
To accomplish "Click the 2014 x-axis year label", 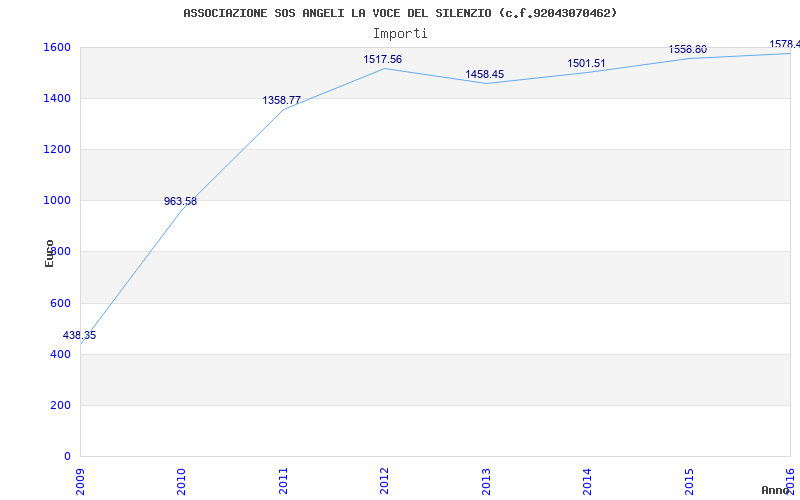I will [x=587, y=481].
